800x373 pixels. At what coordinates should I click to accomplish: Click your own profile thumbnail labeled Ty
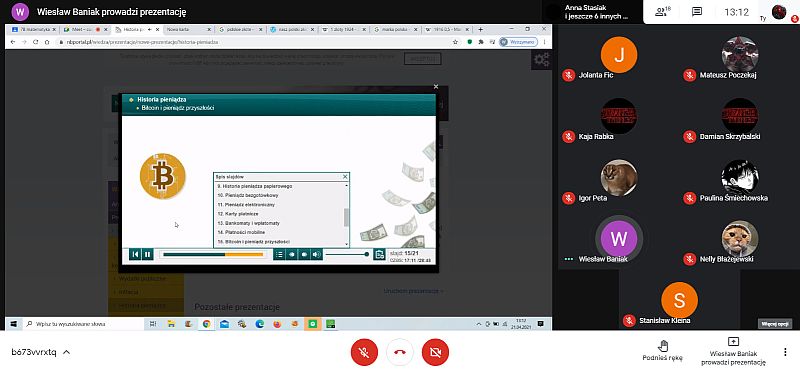point(779,12)
